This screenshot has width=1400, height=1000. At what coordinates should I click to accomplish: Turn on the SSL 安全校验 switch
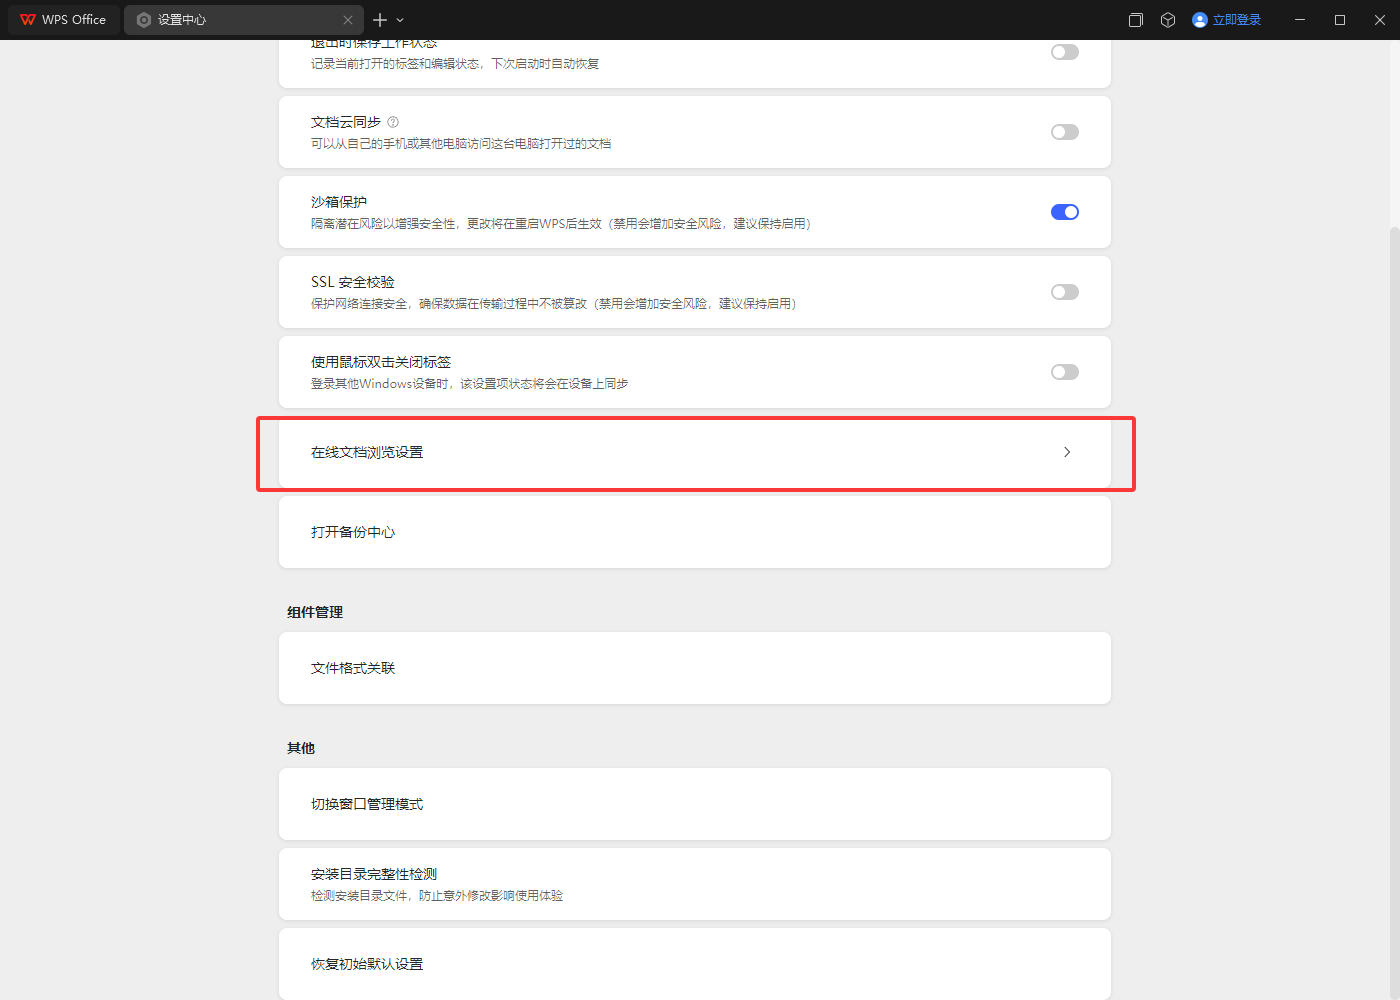pyautogui.click(x=1065, y=292)
